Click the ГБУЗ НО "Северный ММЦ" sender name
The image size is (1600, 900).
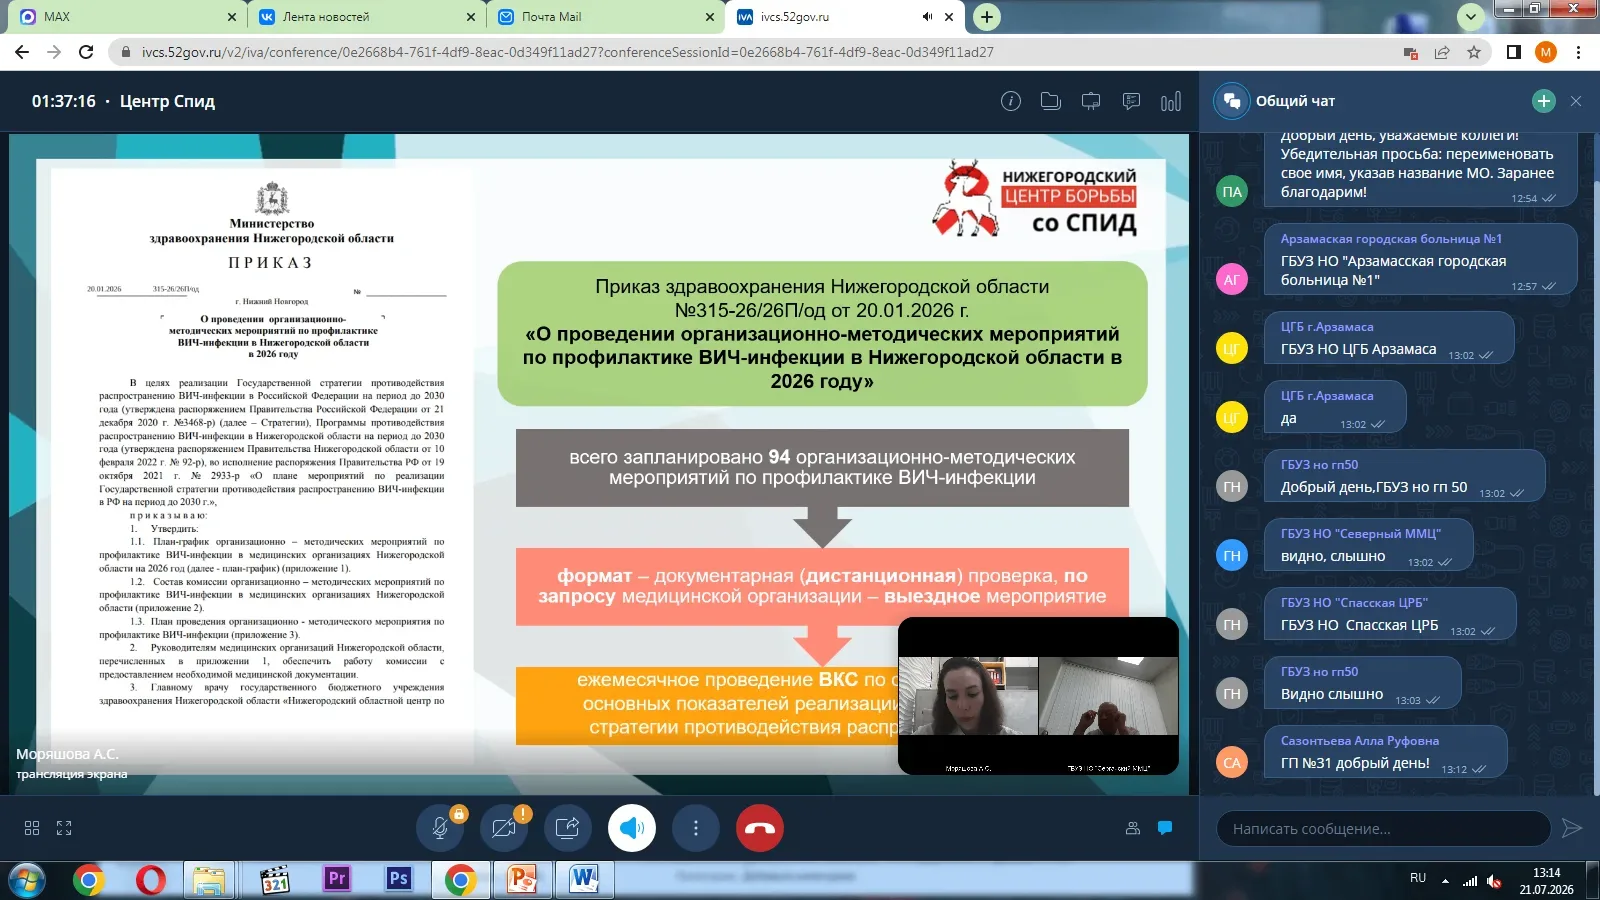pyautogui.click(x=1361, y=534)
